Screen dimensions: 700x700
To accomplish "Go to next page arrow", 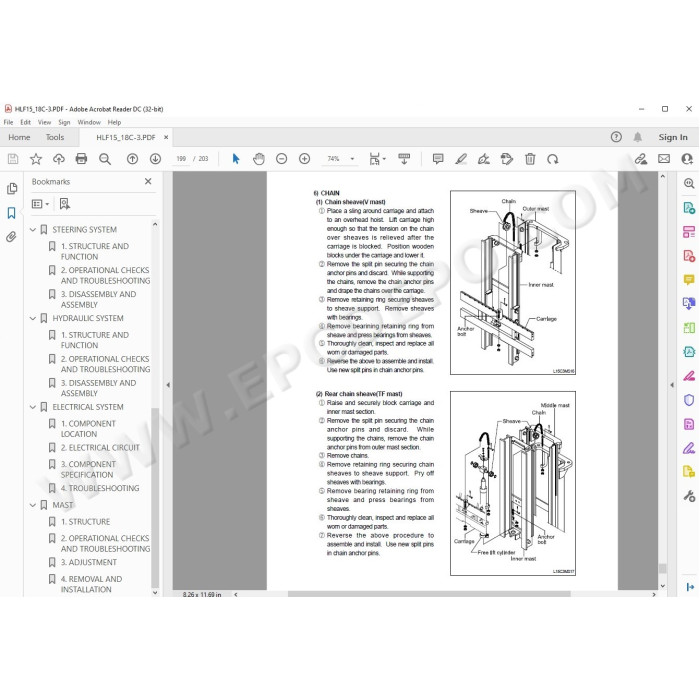I will pyautogui.click(x=155, y=159).
